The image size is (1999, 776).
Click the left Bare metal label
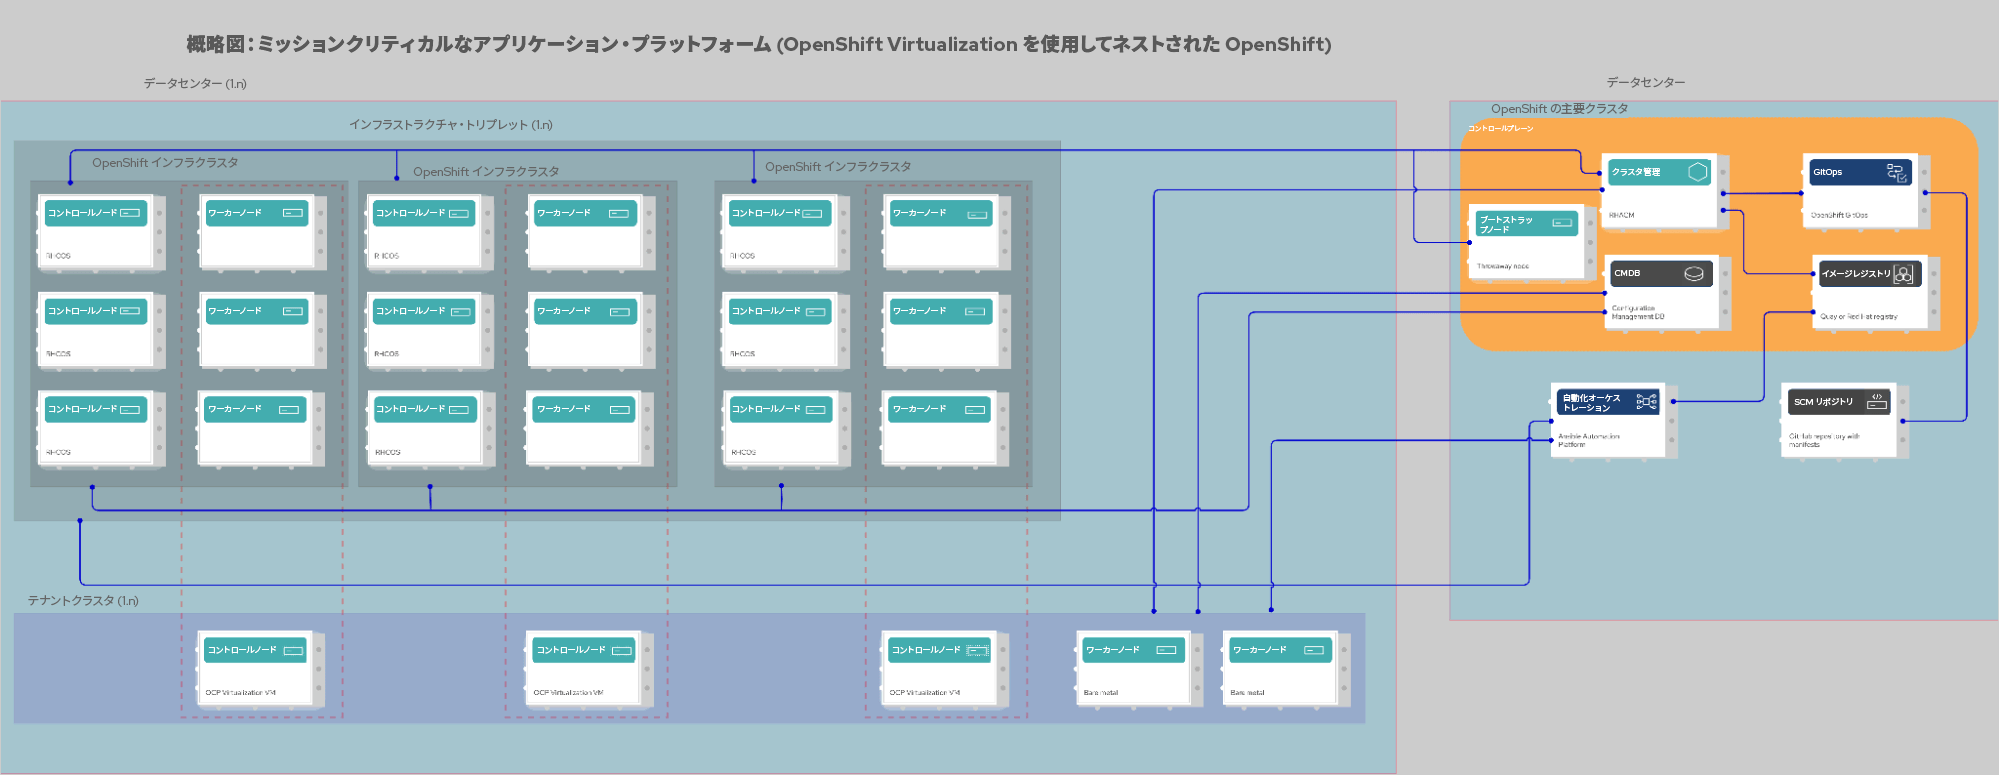1101,692
